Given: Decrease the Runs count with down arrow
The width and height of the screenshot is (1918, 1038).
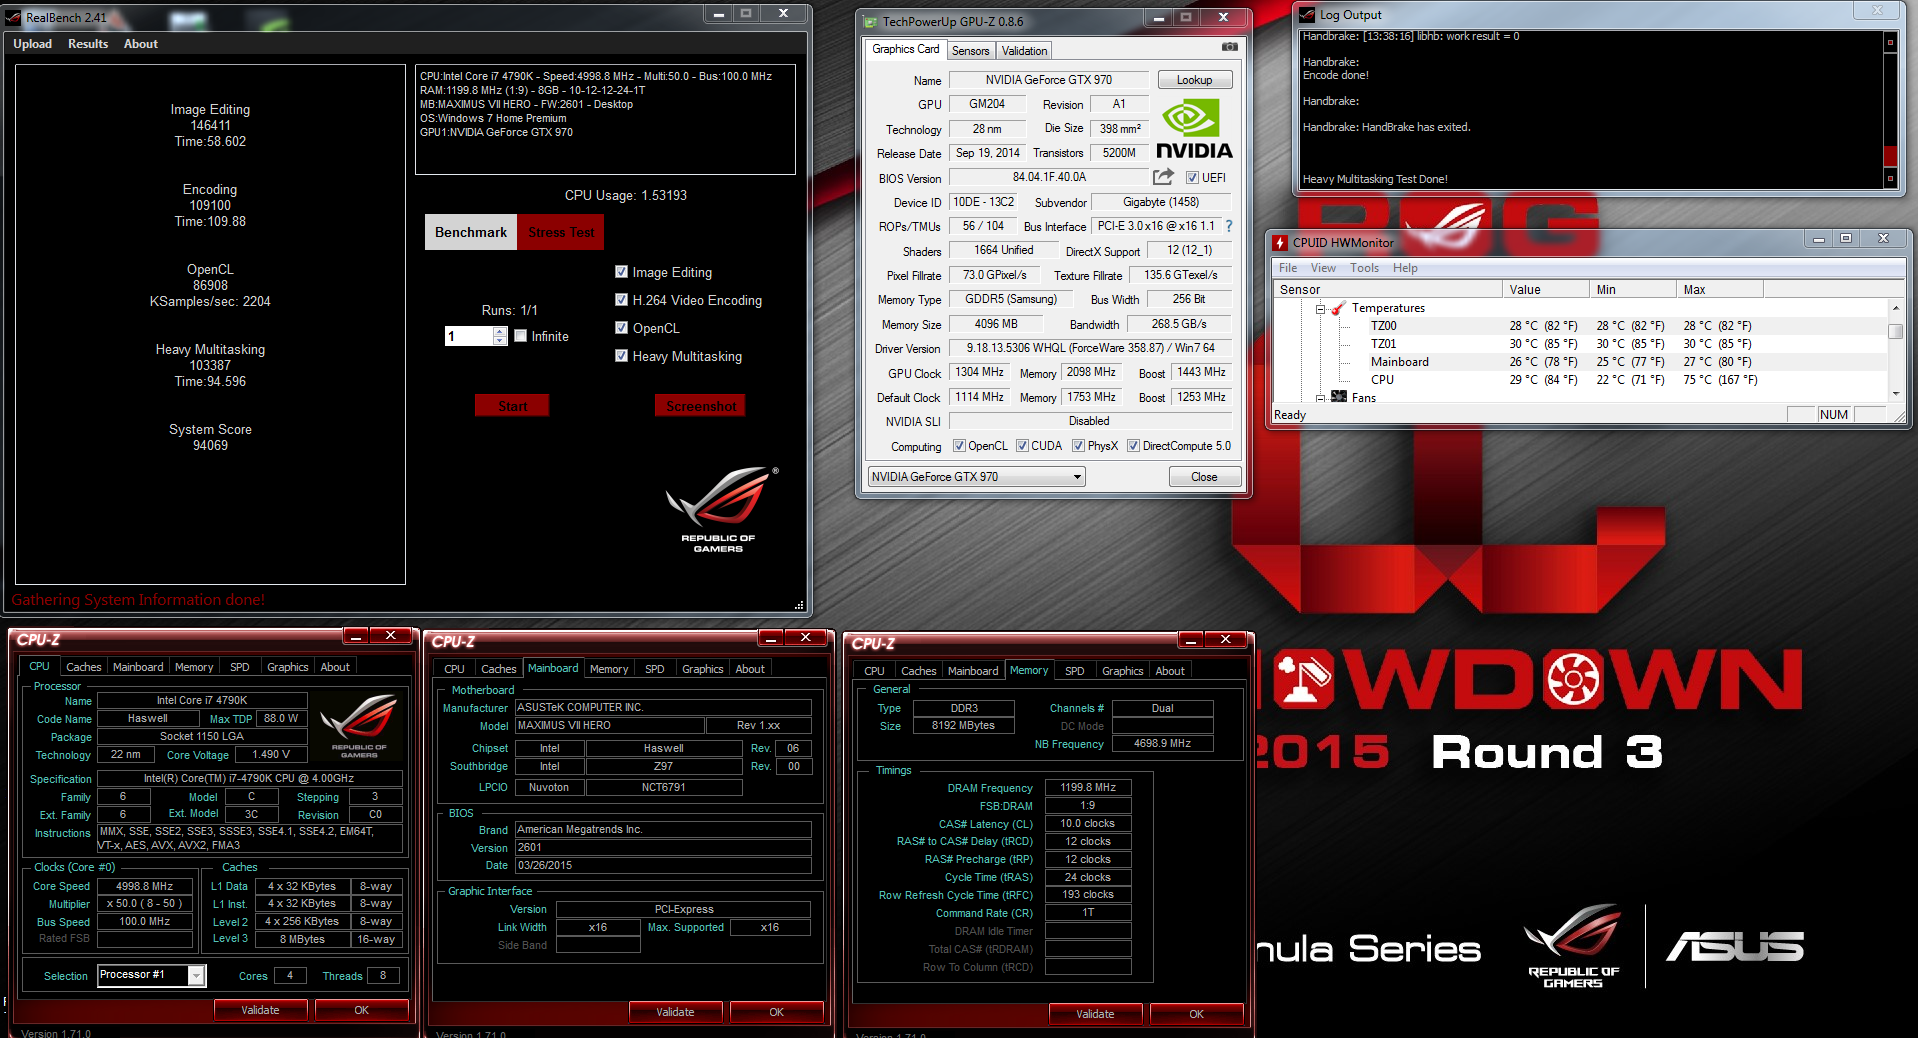Looking at the screenshot, I should tap(500, 341).
